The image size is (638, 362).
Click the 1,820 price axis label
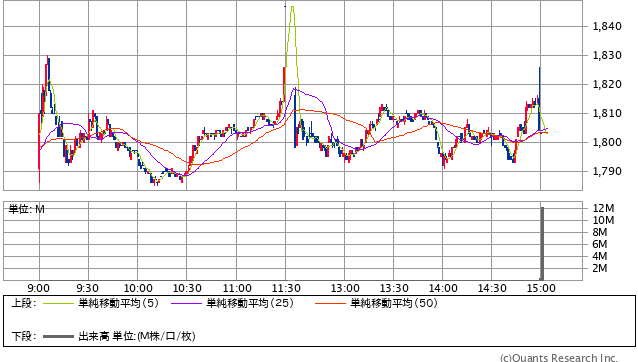pos(607,85)
